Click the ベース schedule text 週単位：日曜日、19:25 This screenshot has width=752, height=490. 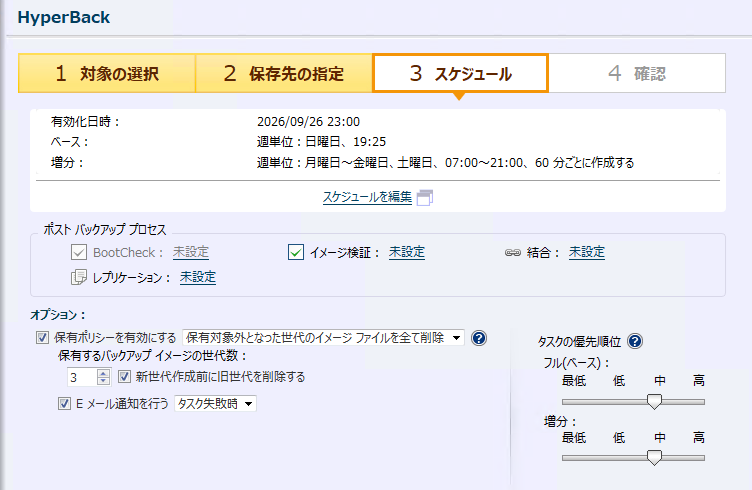click(x=321, y=142)
